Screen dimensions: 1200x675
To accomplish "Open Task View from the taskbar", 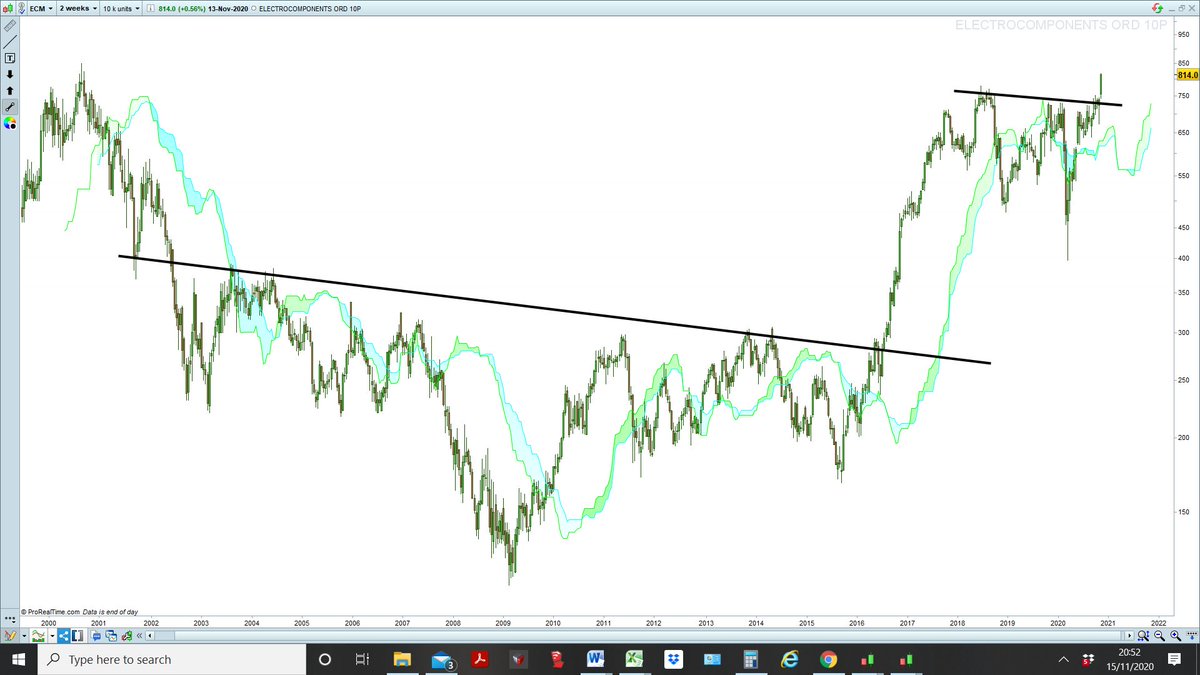I will (363, 660).
